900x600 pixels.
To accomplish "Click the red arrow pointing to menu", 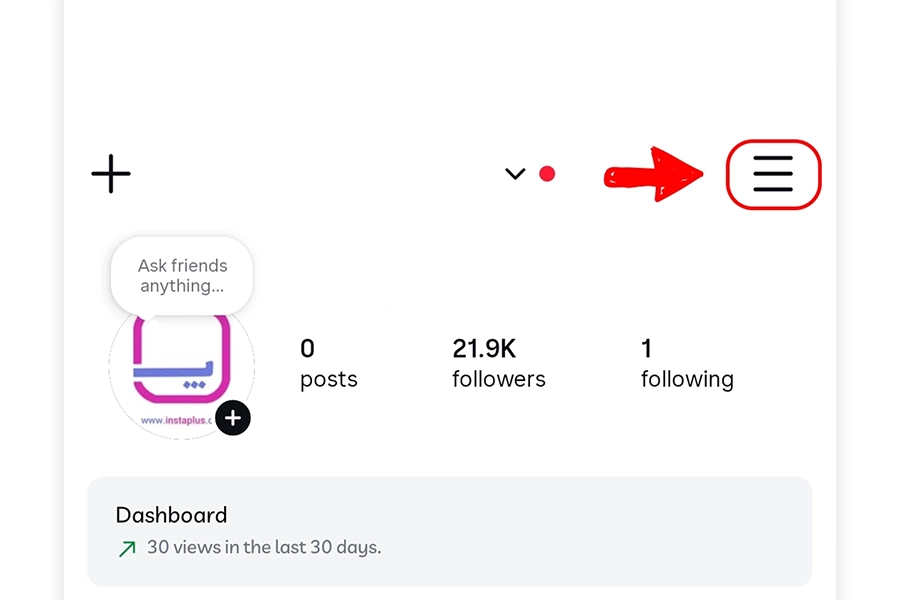I will (x=655, y=175).
